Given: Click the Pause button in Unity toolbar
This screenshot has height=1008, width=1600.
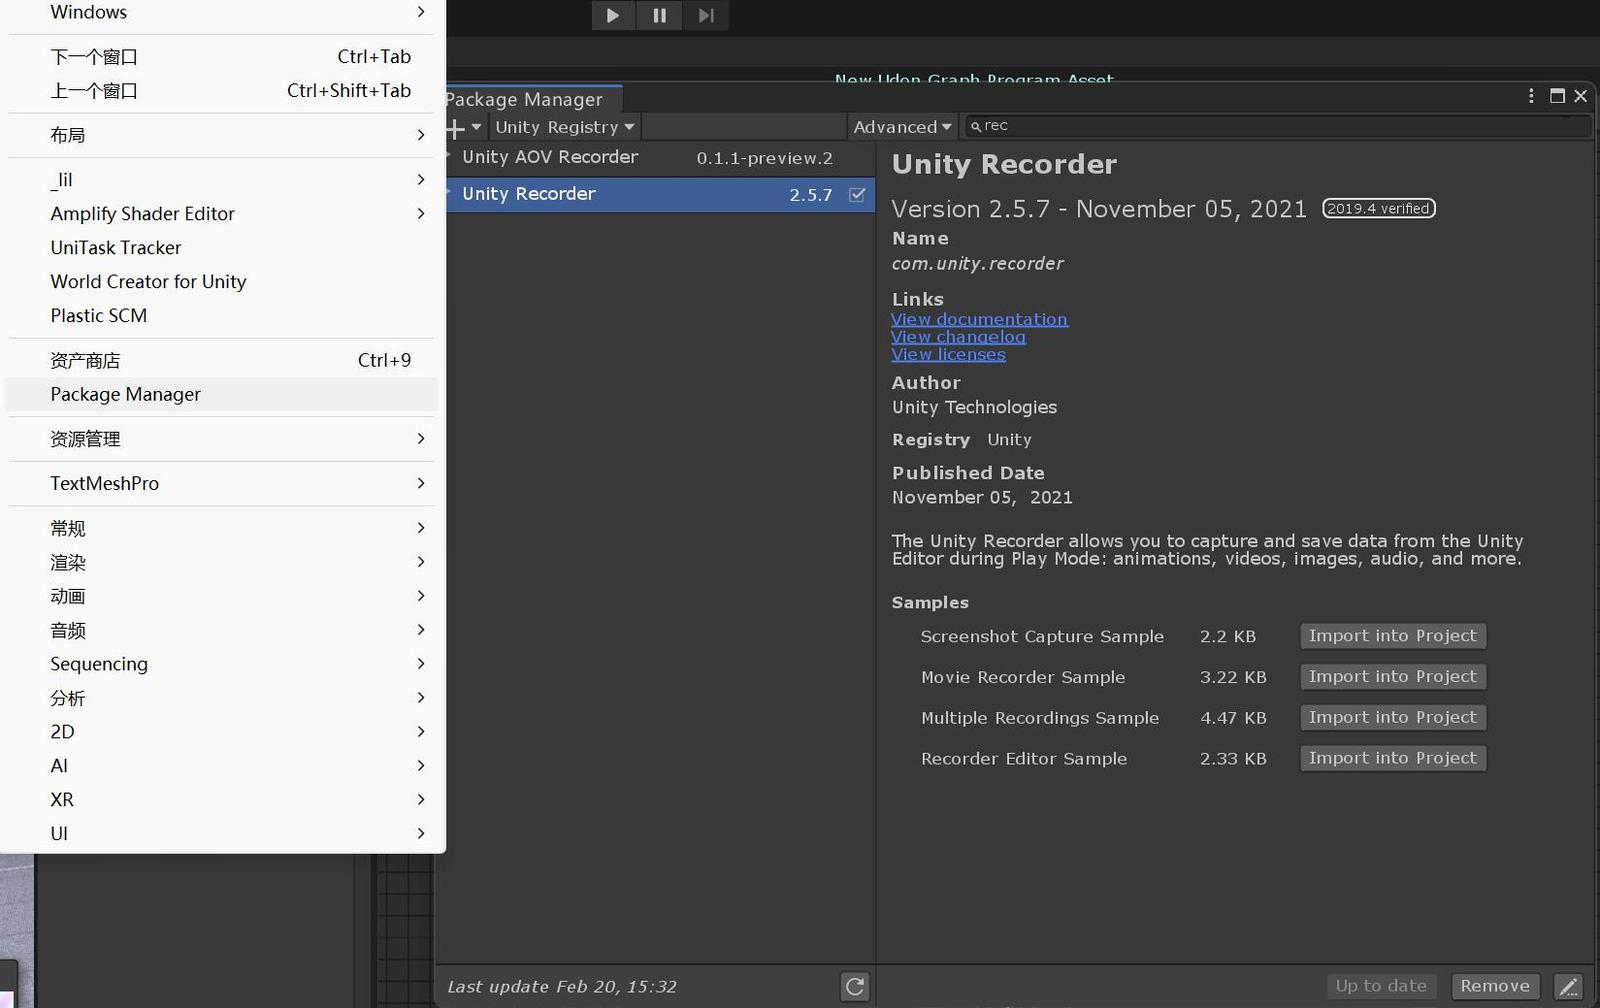Looking at the screenshot, I should pos(659,15).
